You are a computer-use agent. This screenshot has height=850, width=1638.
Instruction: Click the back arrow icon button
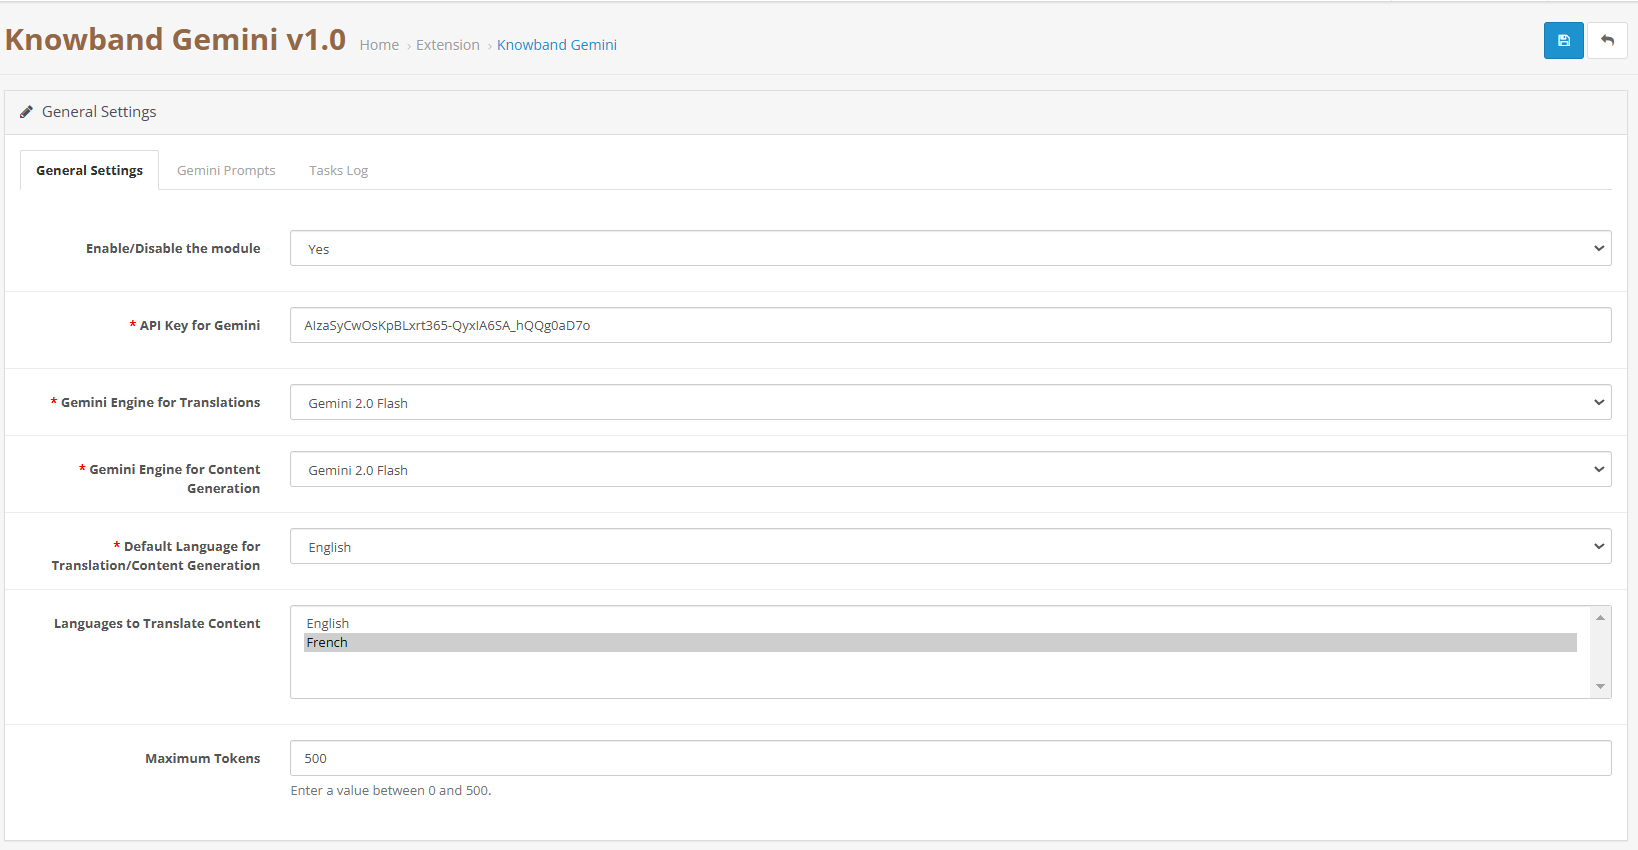click(1607, 41)
